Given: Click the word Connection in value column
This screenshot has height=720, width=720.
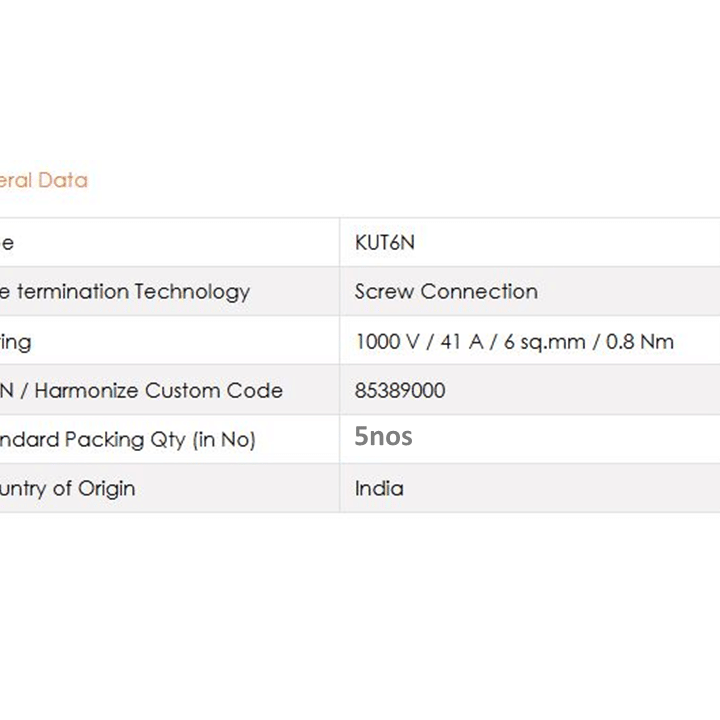Looking at the screenshot, I should click(479, 292).
